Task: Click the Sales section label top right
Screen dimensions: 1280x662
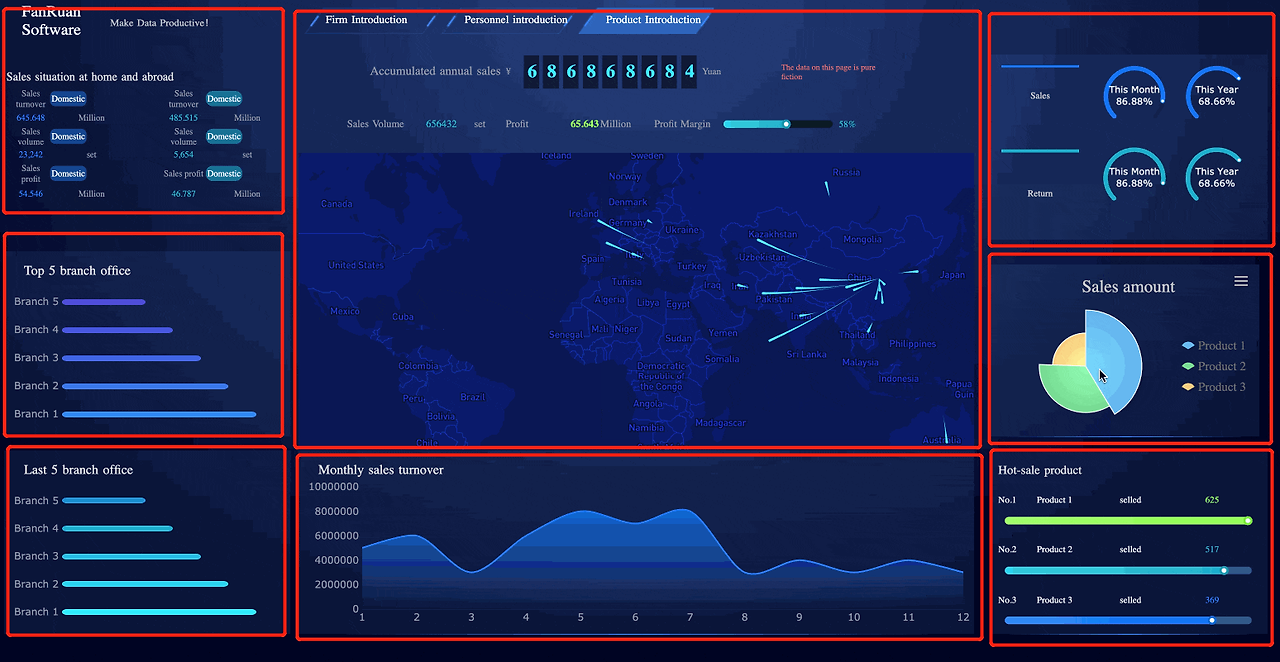Action: (x=1039, y=95)
